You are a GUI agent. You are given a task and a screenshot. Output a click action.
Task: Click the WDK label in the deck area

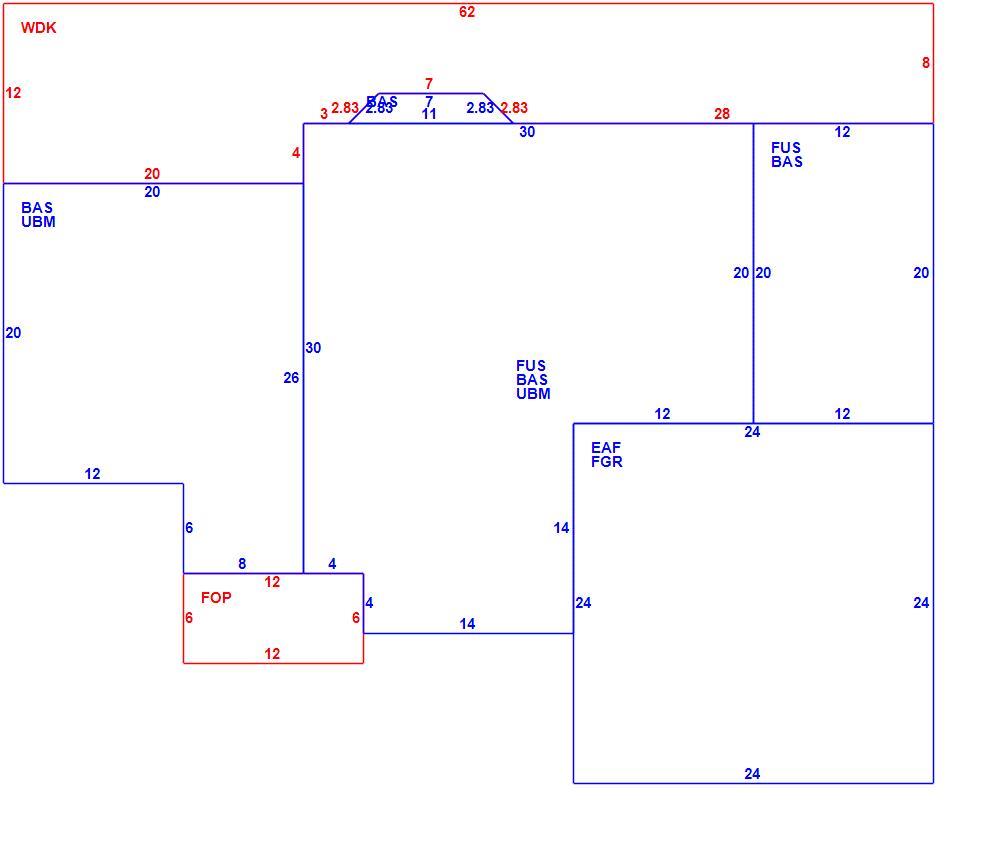tap(39, 28)
